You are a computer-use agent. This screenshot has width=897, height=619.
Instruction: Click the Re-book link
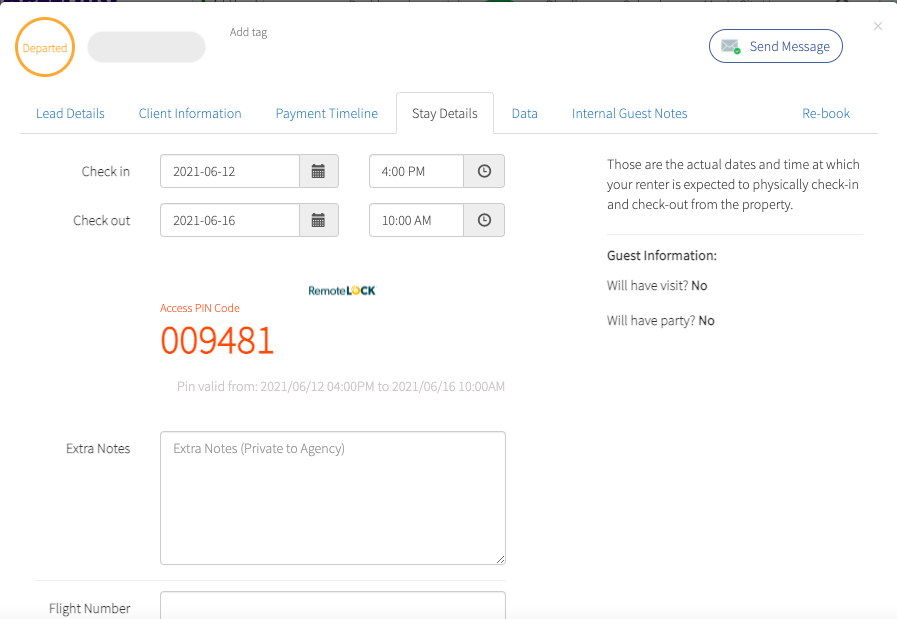[x=826, y=113]
